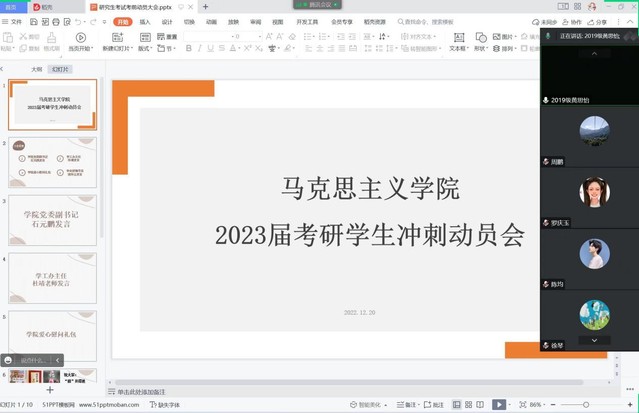Click the zoom slider in status bar
This screenshot has height=413, width=639.
(x=588, y=404)
